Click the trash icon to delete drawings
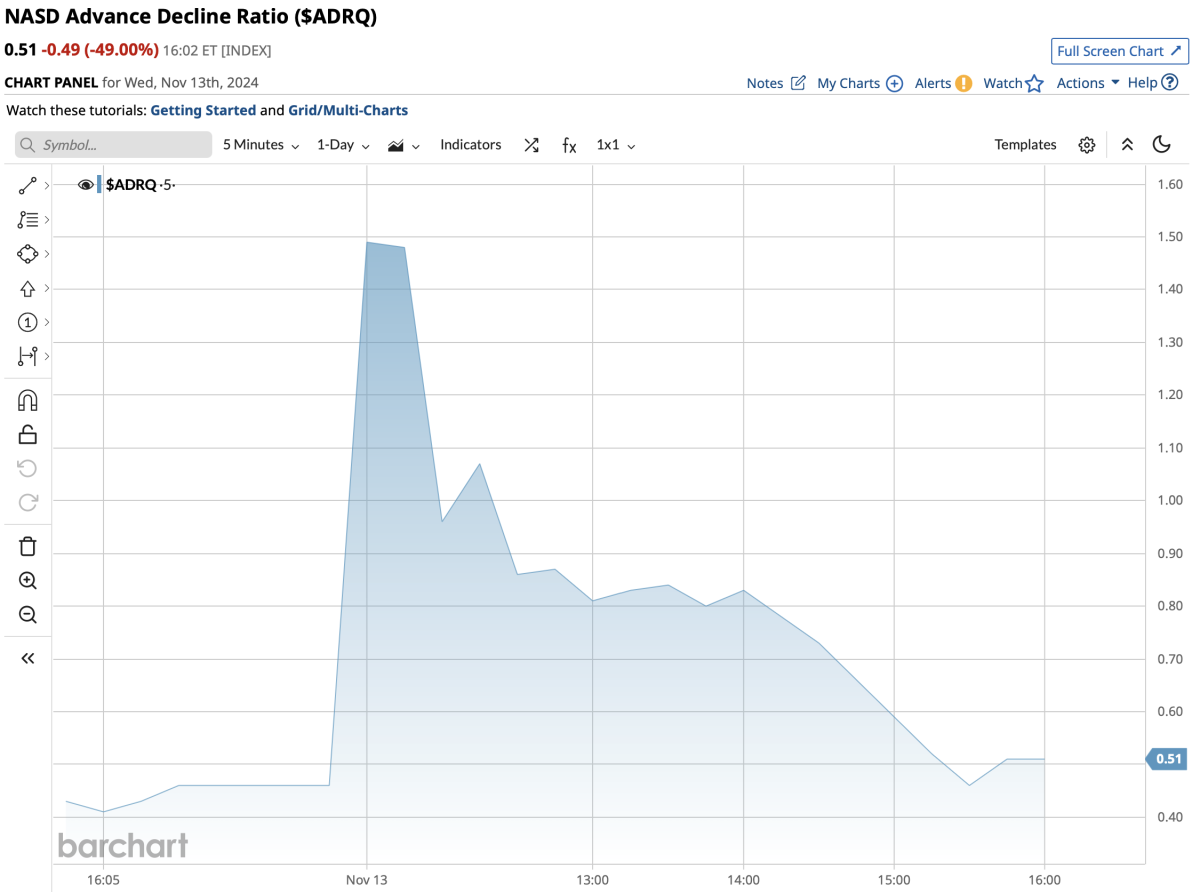1200x892 pixels. (x=28, y=546)
